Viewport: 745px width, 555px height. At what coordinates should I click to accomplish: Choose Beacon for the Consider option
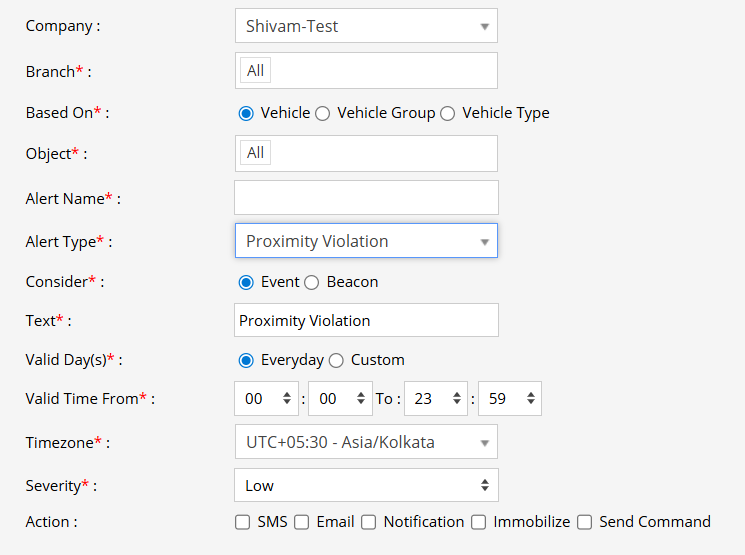pyautogui.click(x=312, y=282)
